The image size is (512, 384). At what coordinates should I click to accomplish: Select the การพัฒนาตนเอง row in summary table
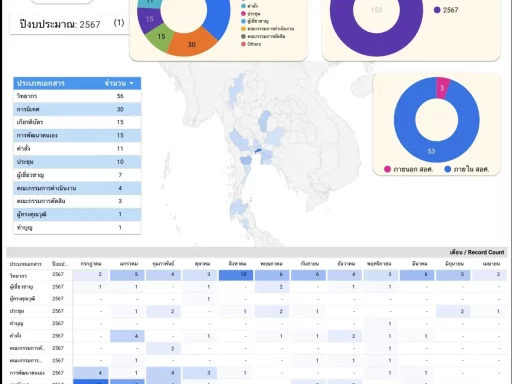tap(77, 135)
